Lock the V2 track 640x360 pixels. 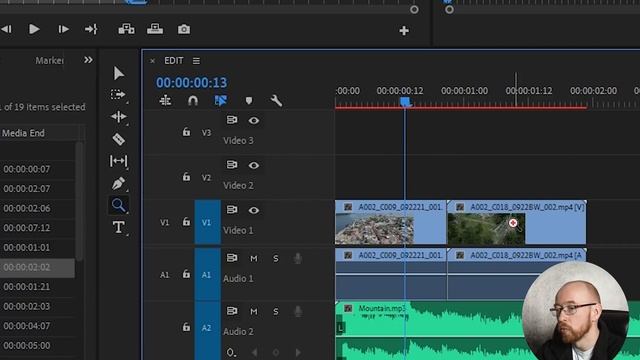(x=186, y=177)
